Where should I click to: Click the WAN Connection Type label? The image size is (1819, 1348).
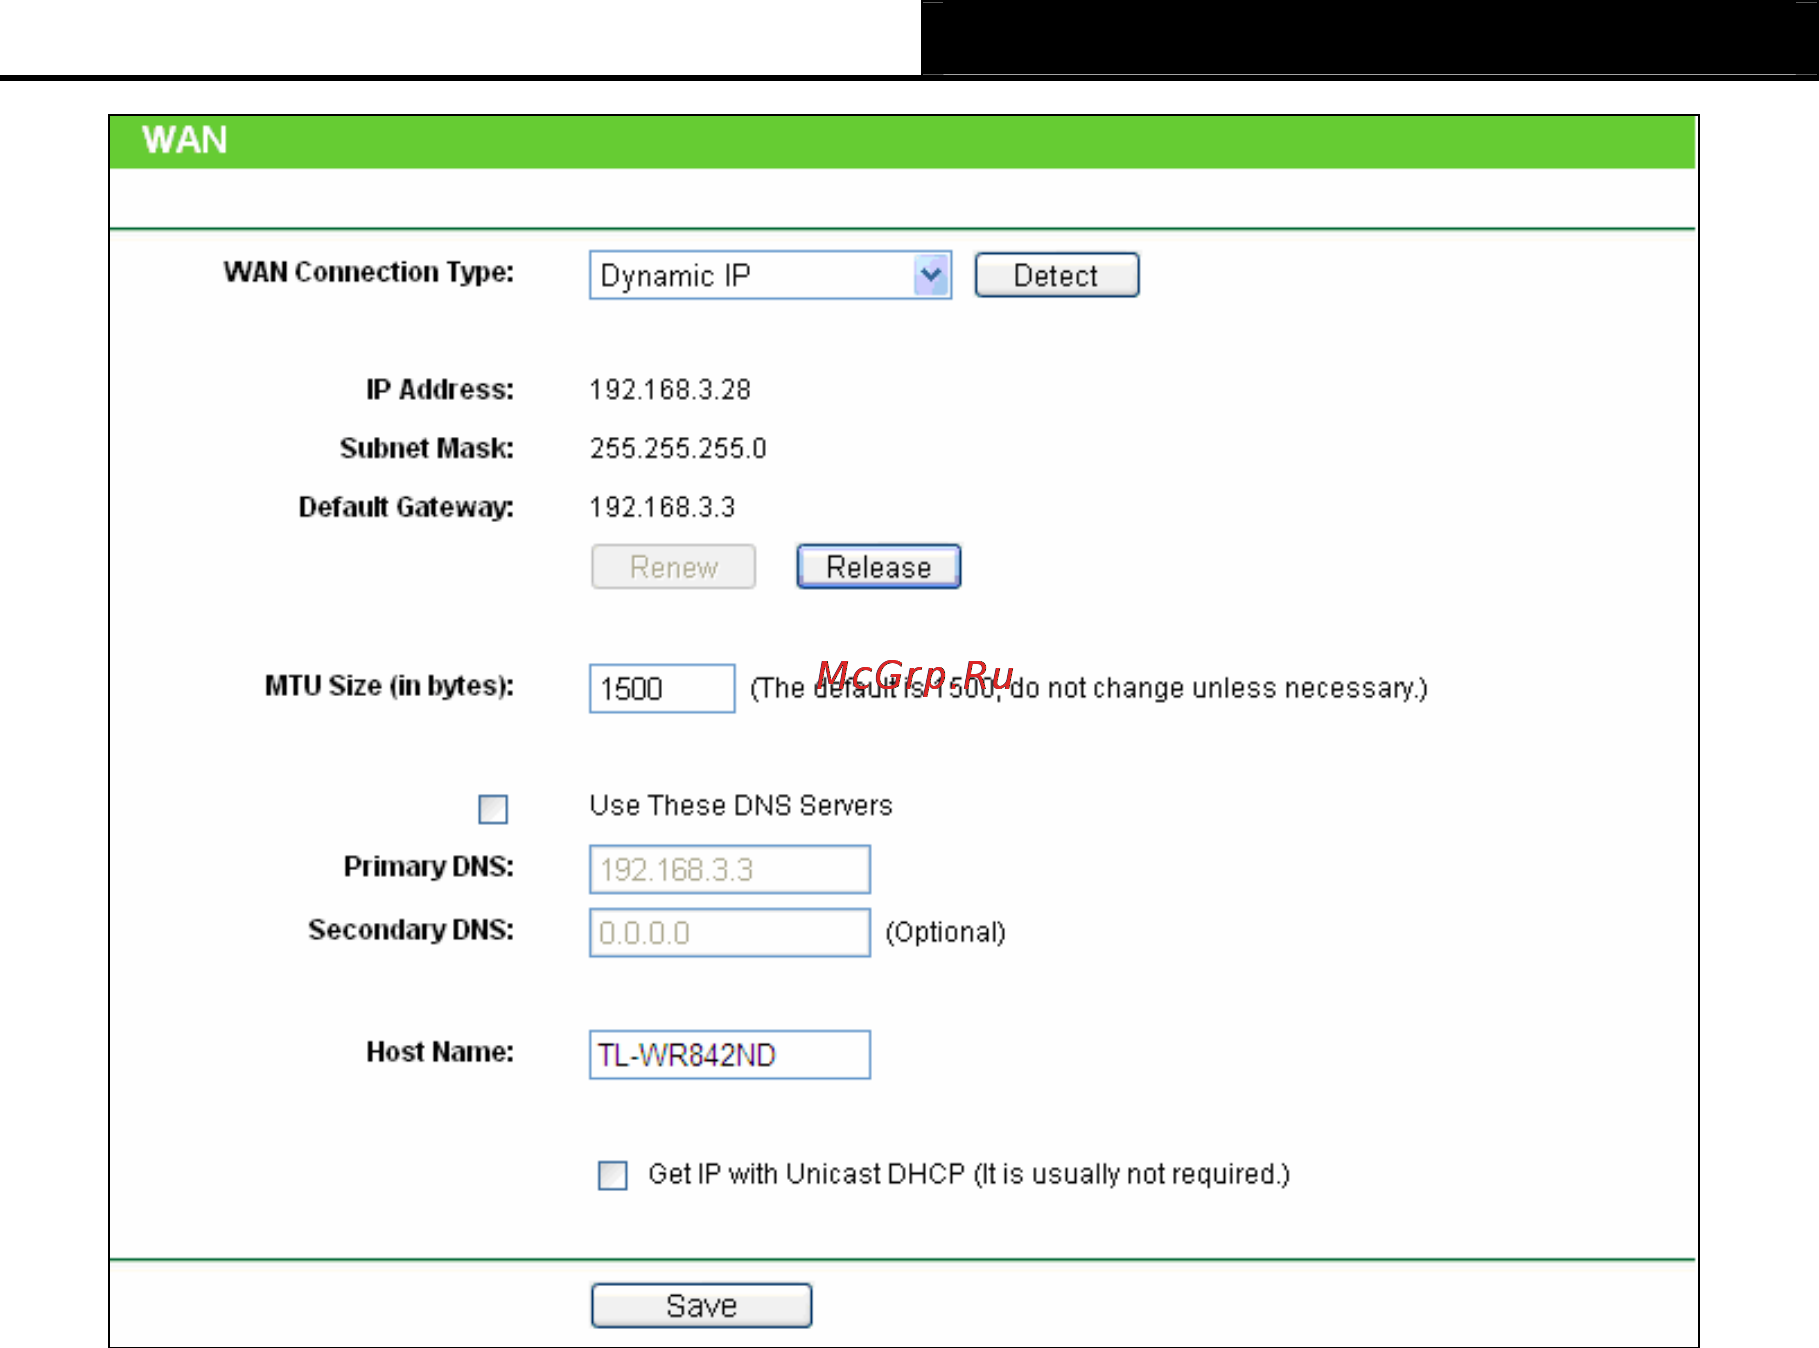pyautogui.click(x=369, y=272)
